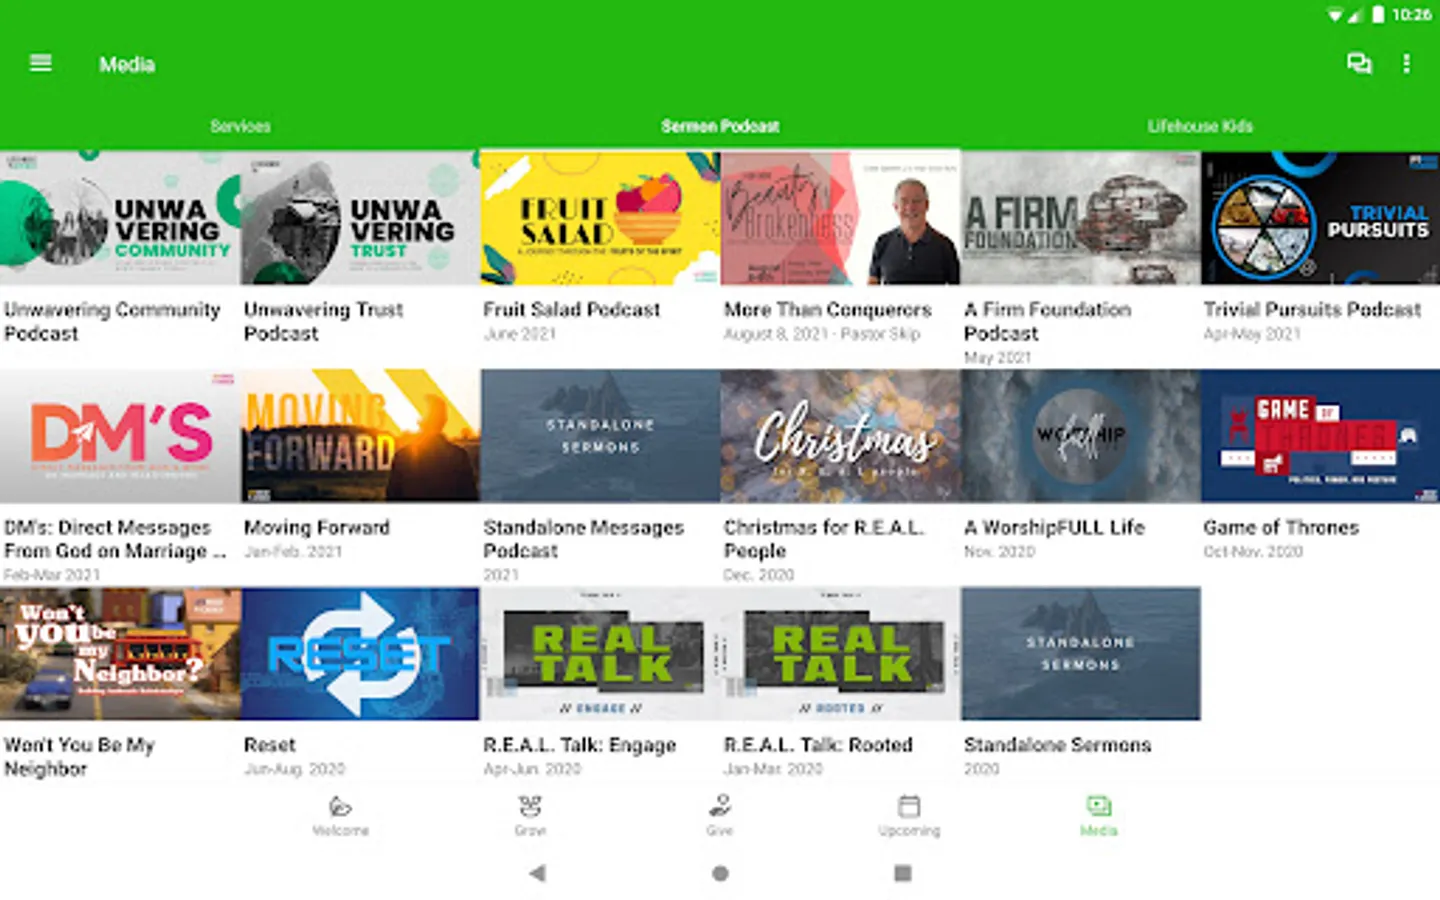
Task: Open the Upcoming calendar section
Action: tap(909, 816)
